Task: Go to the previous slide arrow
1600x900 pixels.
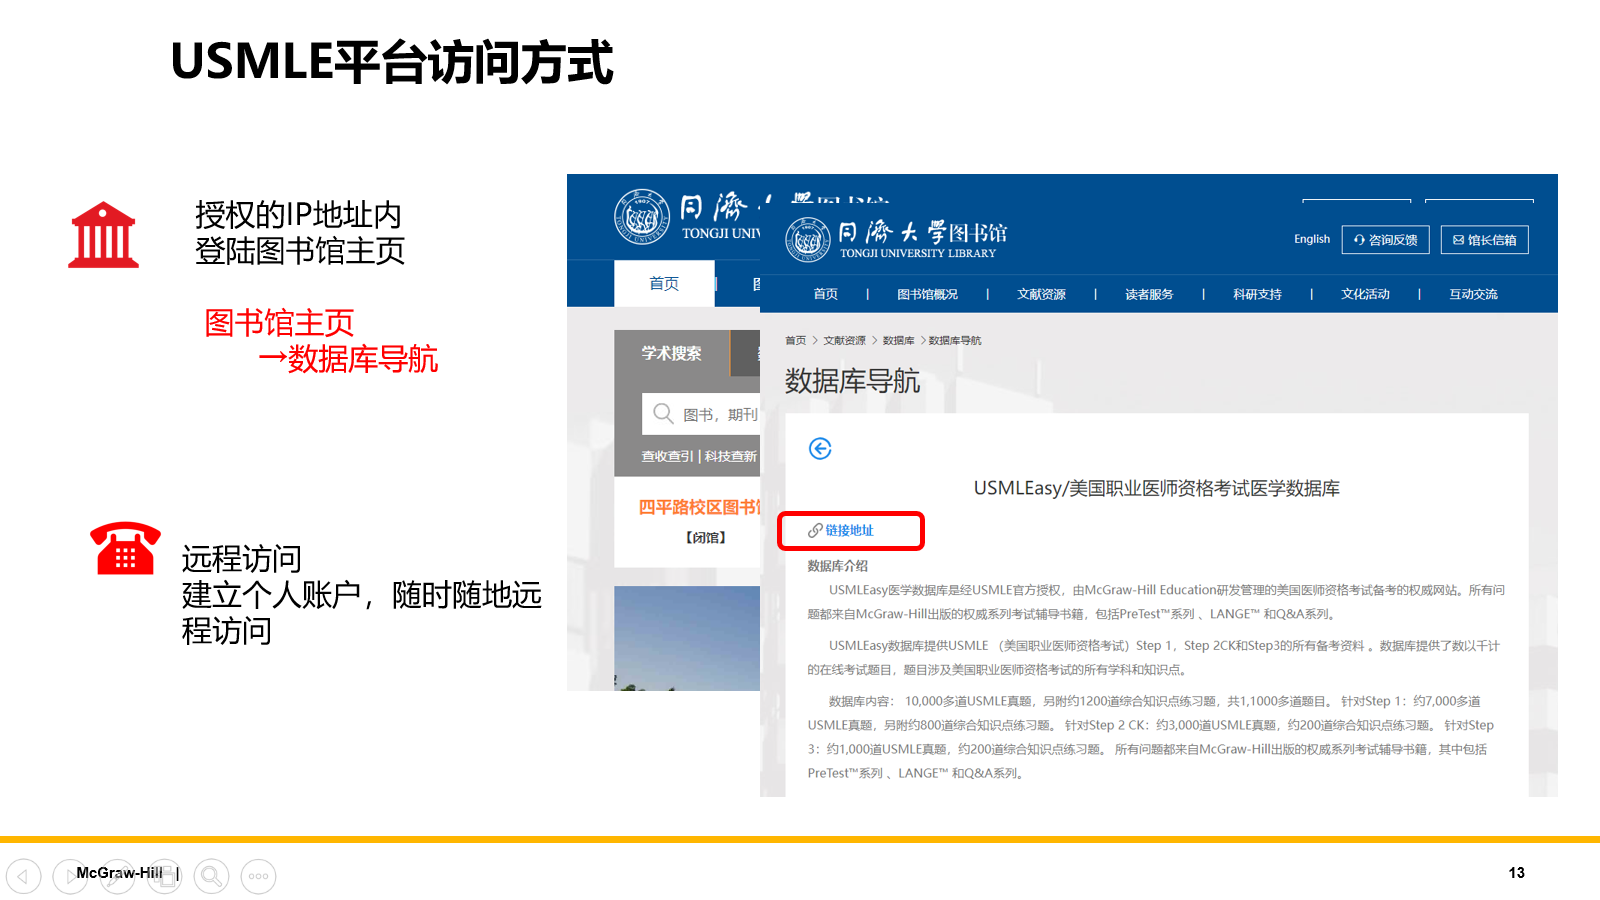Action: click(x=23, y=877)
